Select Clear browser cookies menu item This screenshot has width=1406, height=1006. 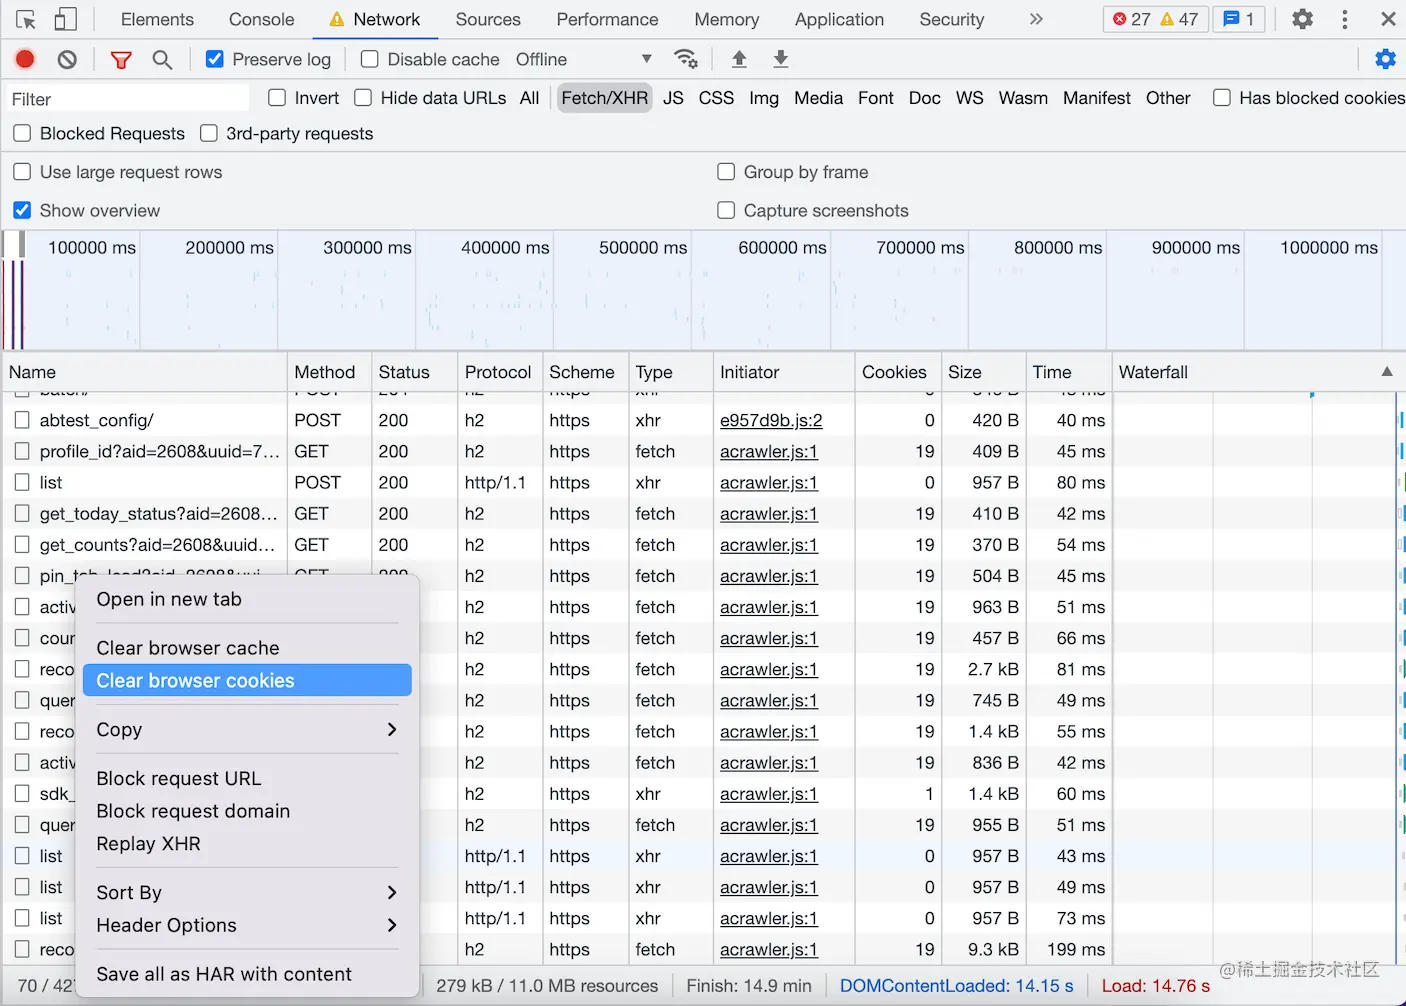(x=247, y=680)
